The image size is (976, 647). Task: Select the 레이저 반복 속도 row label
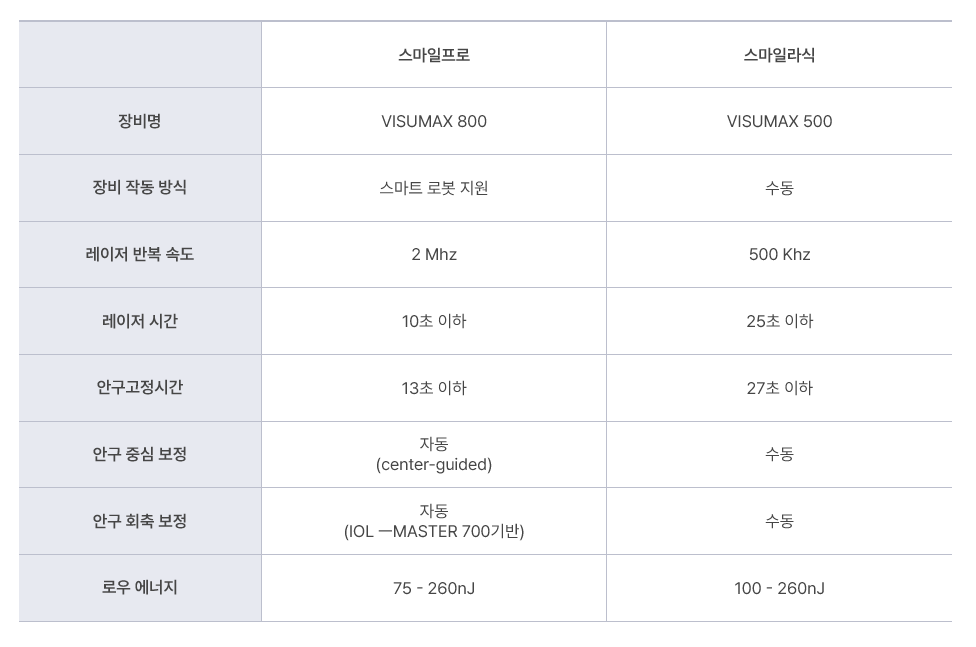coord(140,254)
